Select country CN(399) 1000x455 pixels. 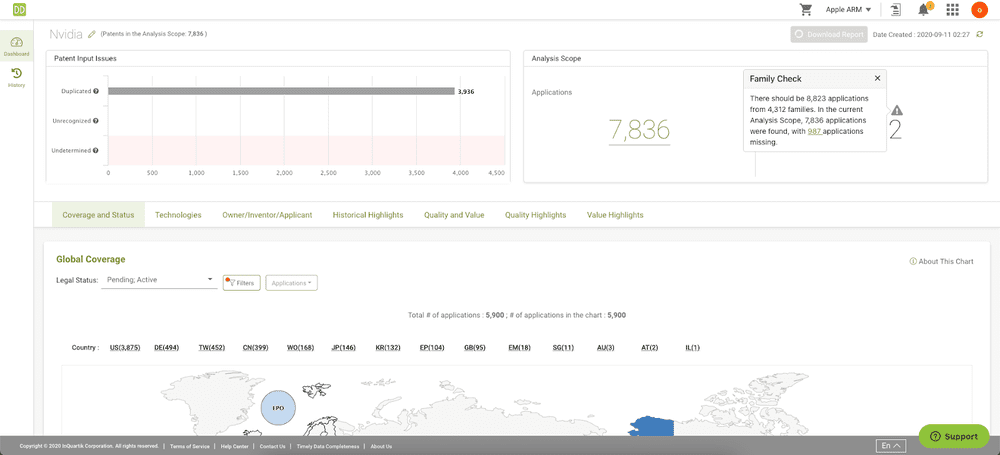[256, 348]
